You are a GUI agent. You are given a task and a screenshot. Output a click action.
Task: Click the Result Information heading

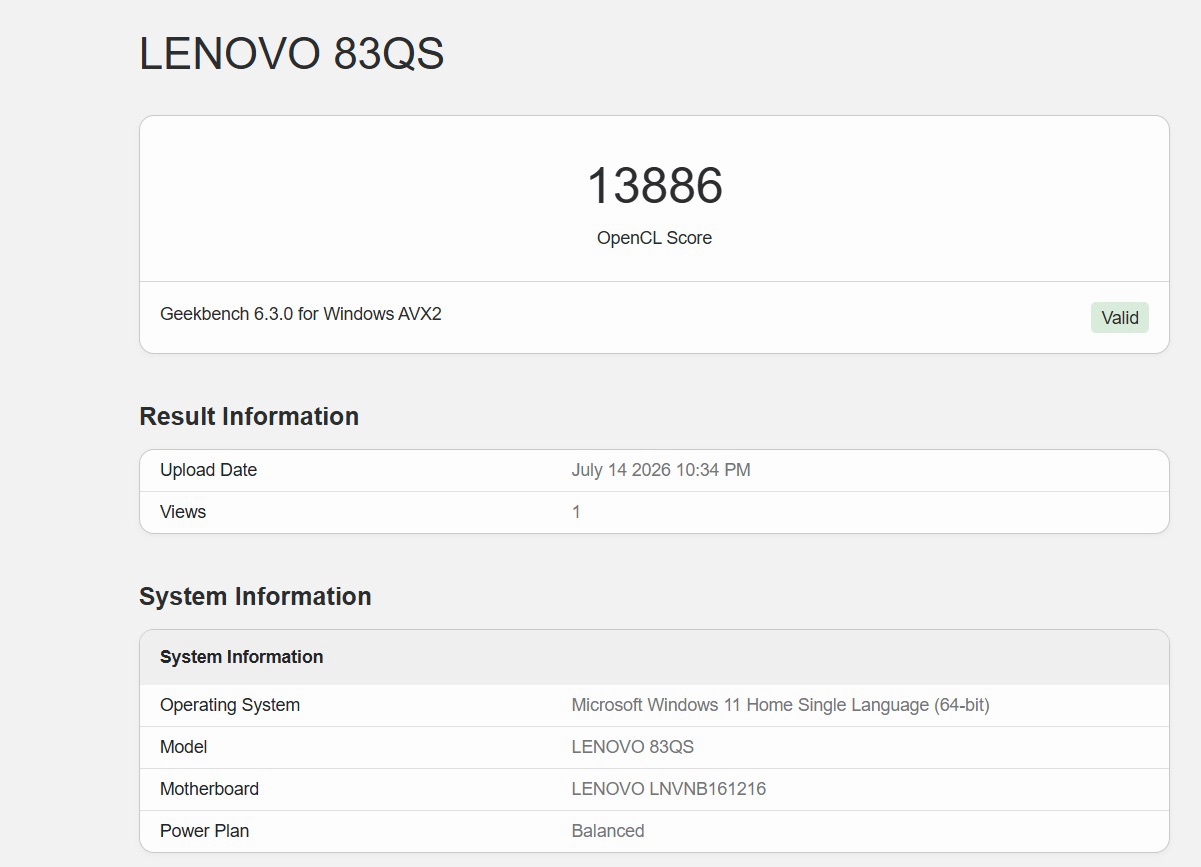(x=249, y=416)
